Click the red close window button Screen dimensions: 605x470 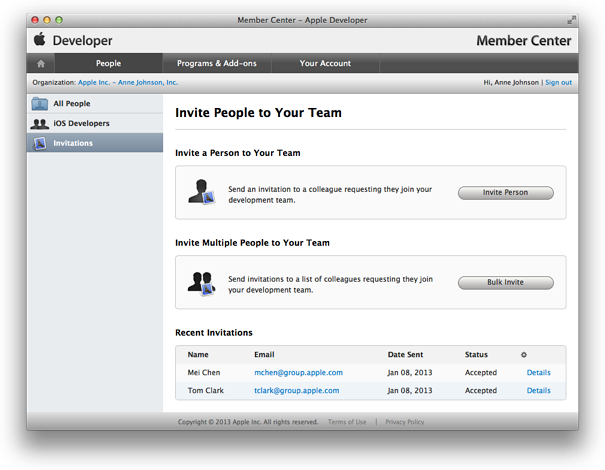[35, 20]
